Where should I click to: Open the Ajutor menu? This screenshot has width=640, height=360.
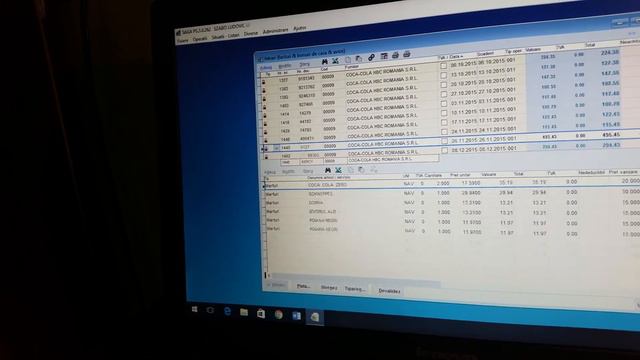[299, 29]
